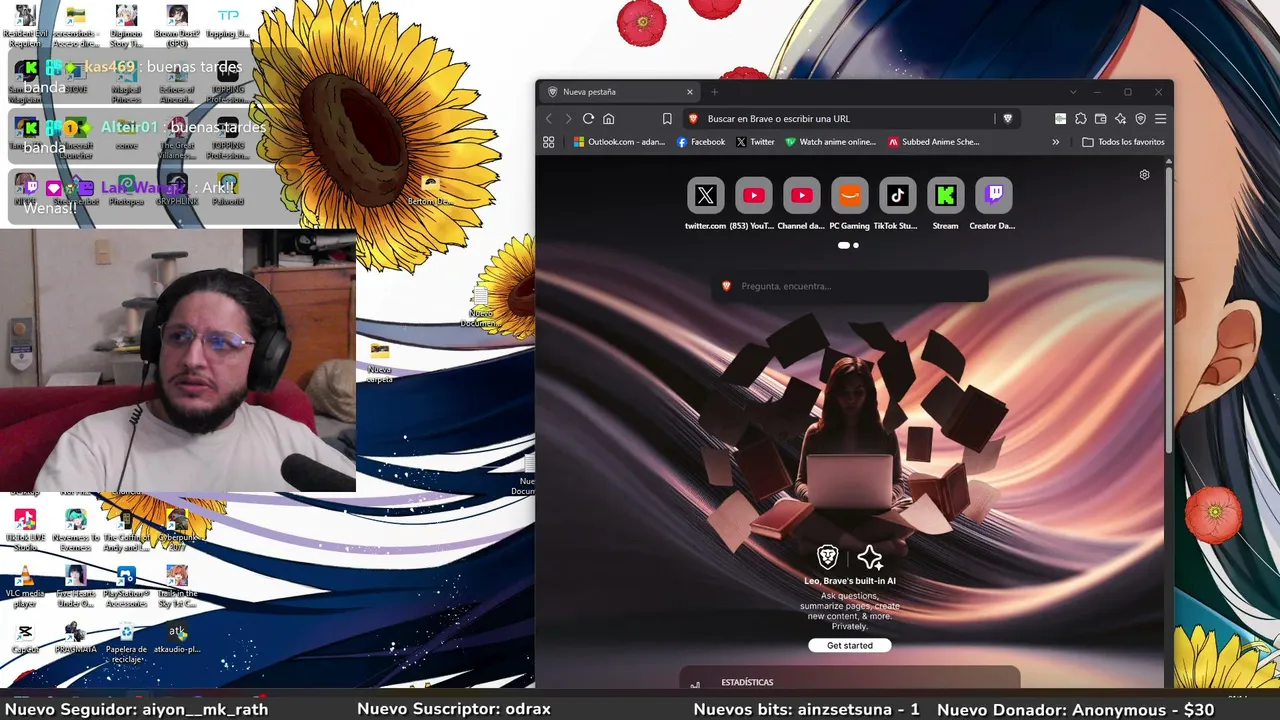
Task: Open CapCut desktop shortcut
Action: point(25,638)
